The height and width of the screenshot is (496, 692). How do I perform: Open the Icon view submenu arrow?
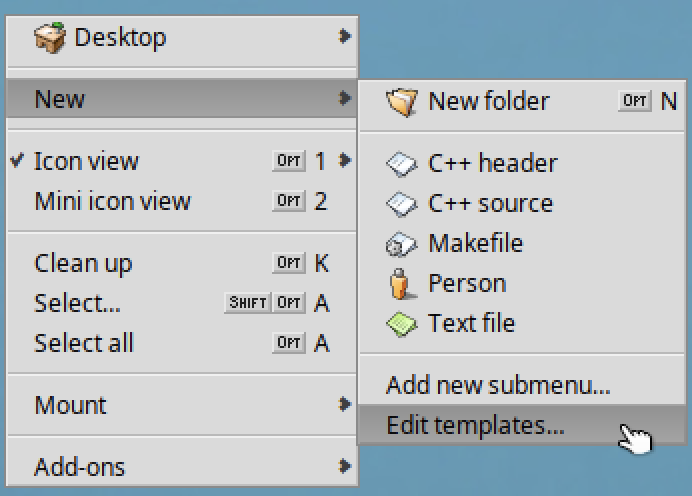(344, 160)
